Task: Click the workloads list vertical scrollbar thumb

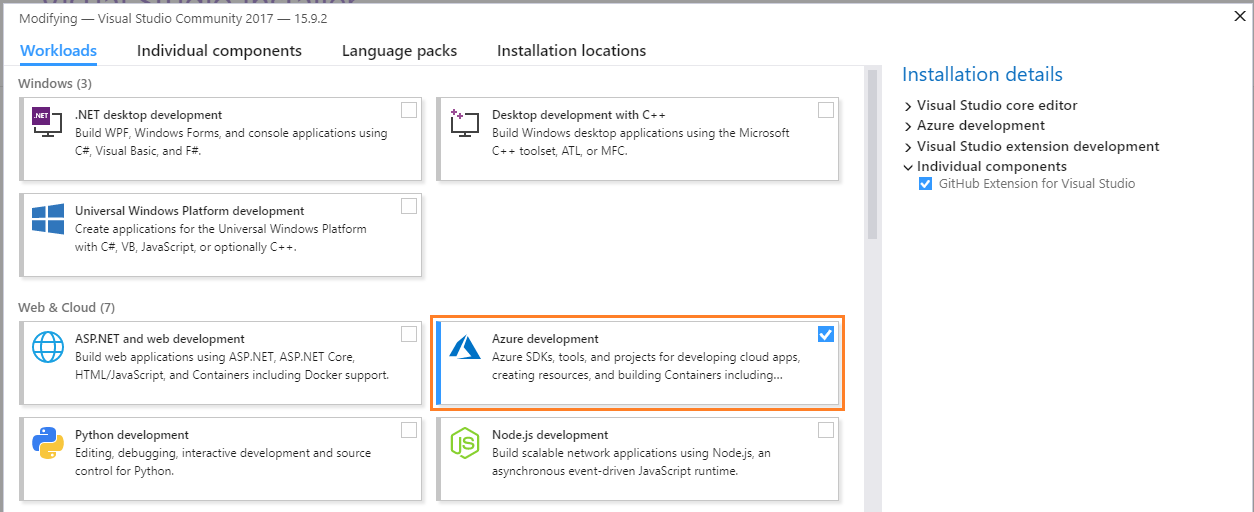Action: tap(872, 154)
